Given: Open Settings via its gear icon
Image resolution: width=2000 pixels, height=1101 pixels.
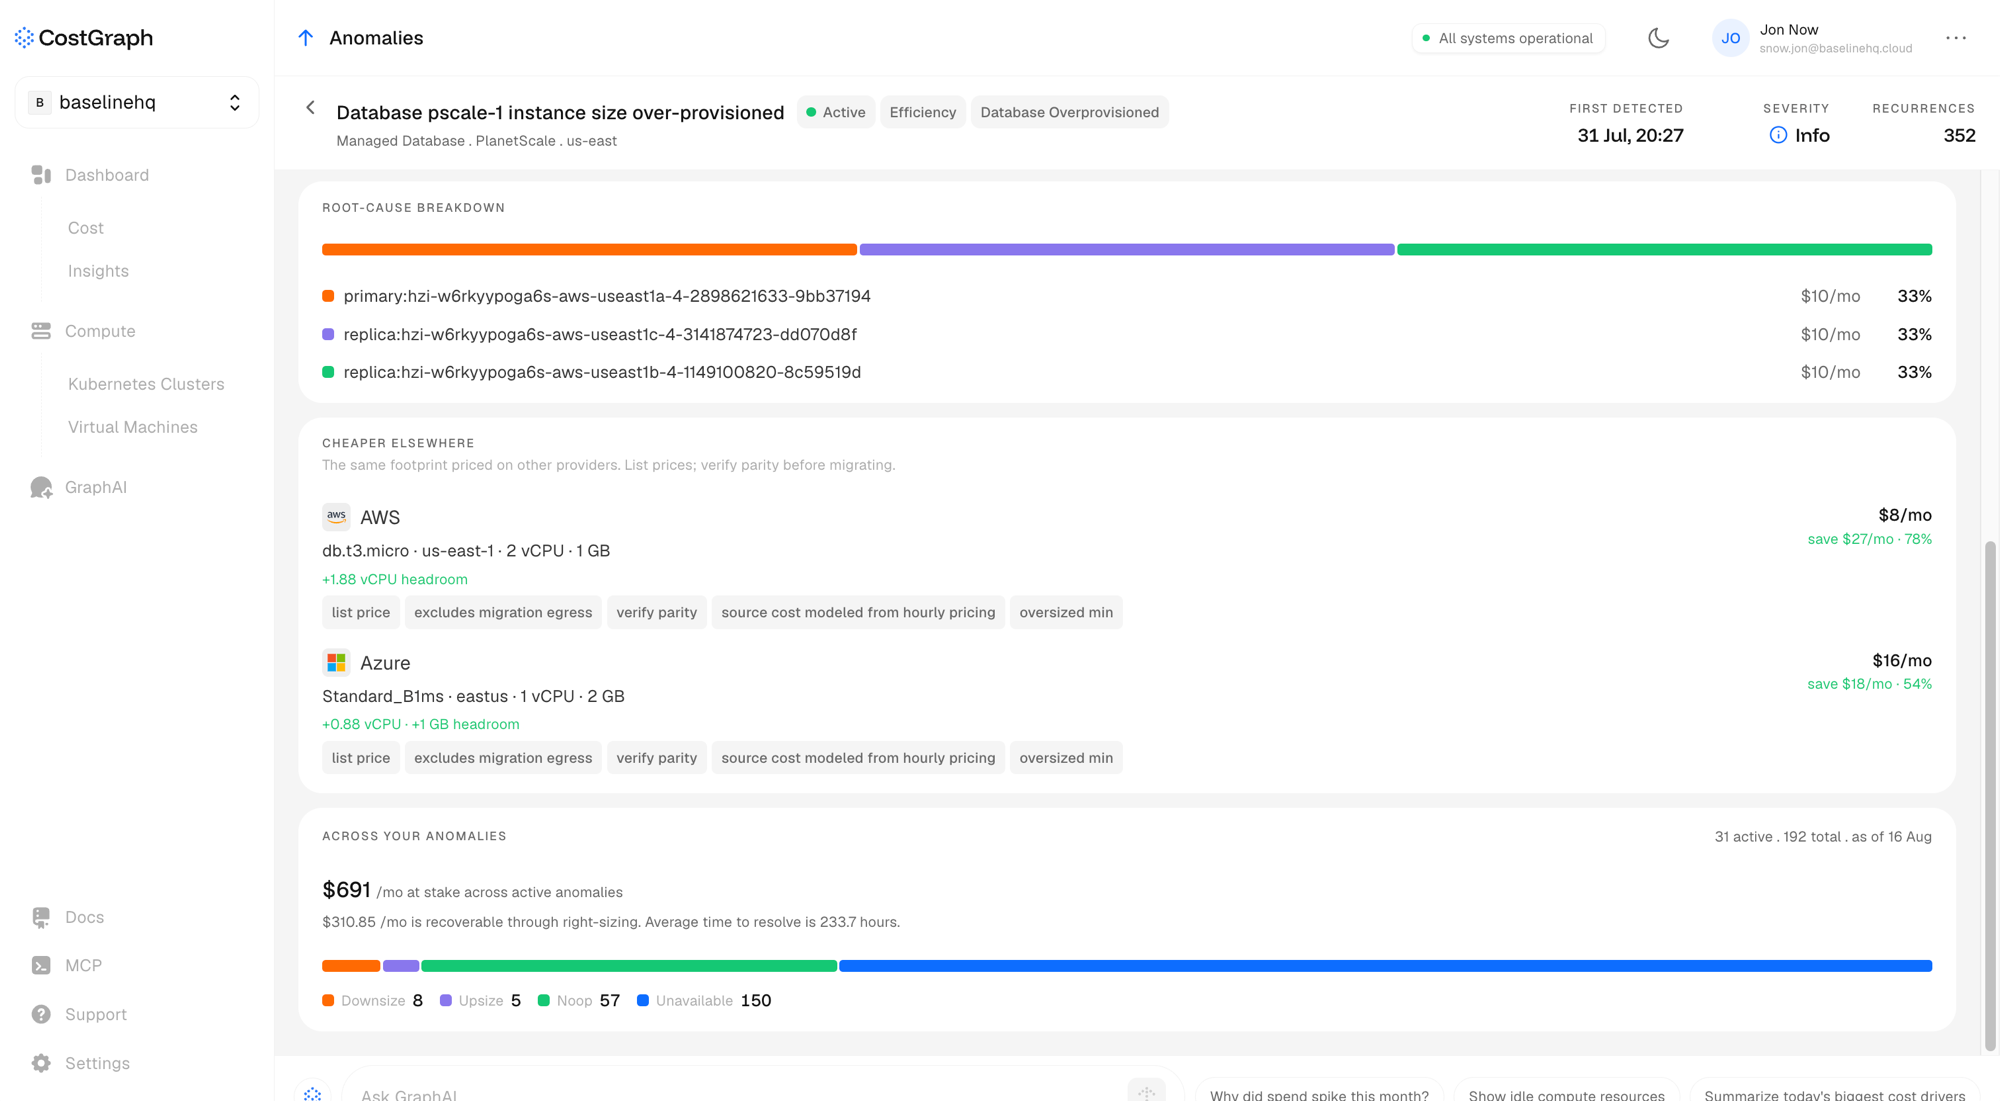Looking at the screenshot, I should pyautogui.click(x=41, y=1063).
